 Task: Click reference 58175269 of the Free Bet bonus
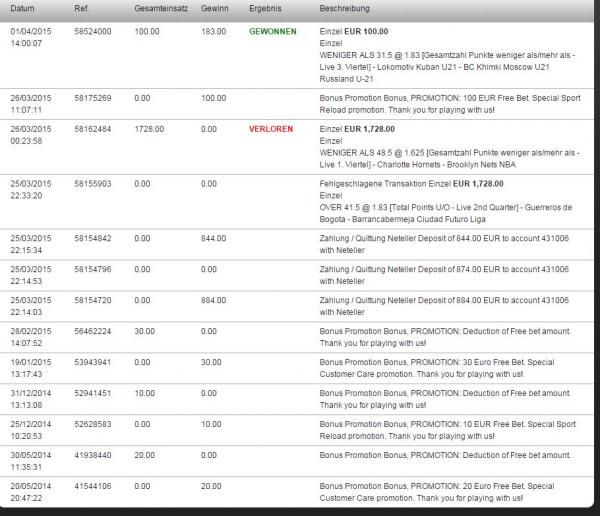click(x=92, y=98)
